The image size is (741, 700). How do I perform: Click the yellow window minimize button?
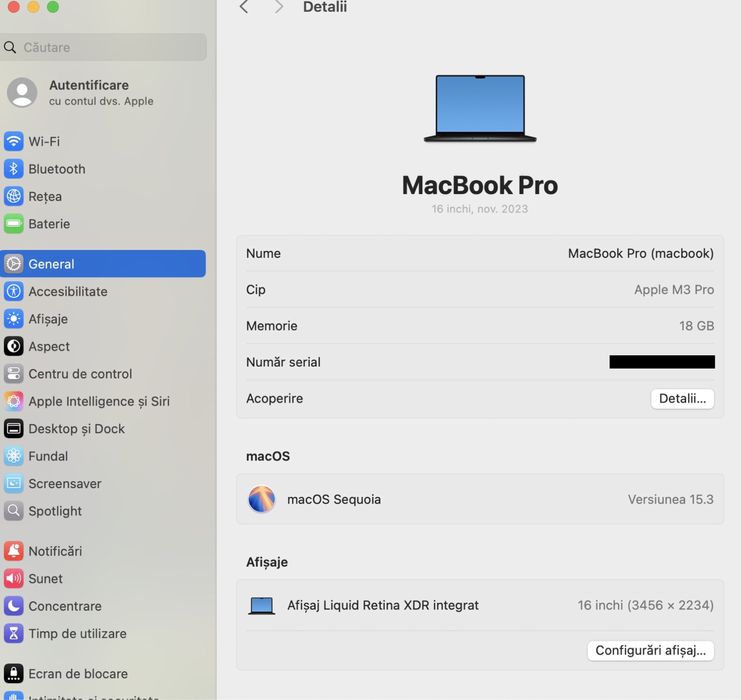33,6
